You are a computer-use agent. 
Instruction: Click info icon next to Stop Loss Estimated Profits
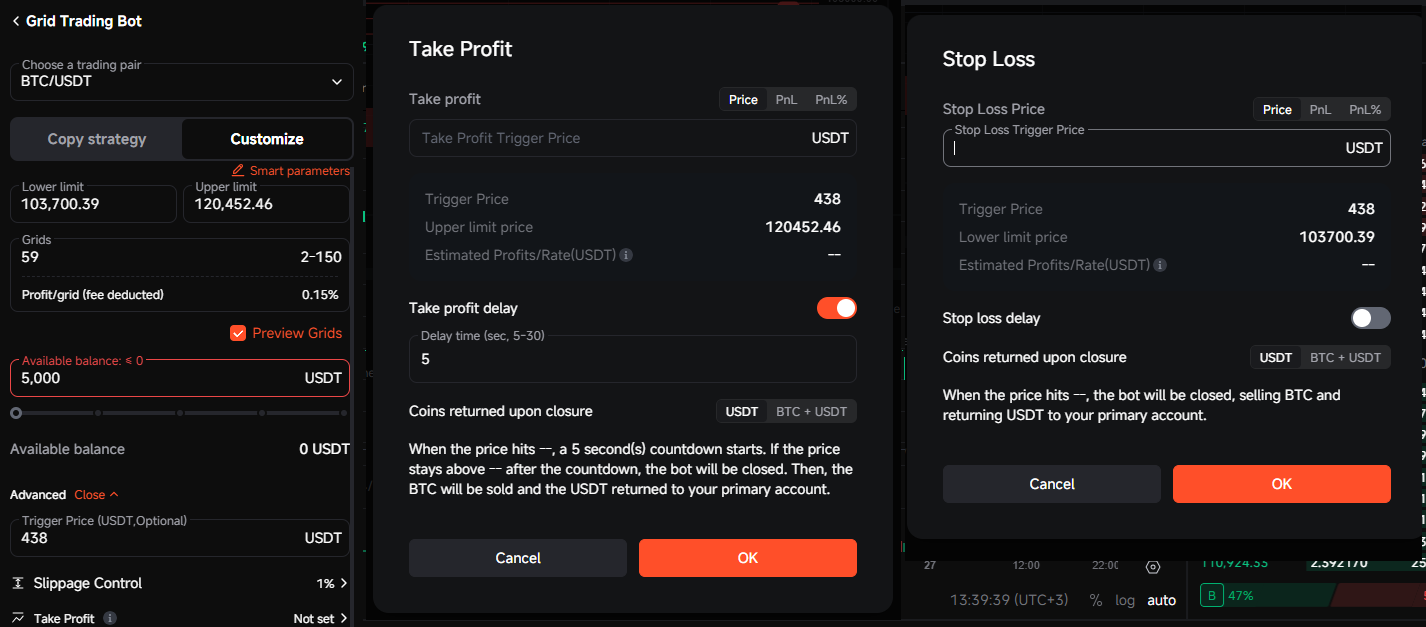coord(1160,265)
